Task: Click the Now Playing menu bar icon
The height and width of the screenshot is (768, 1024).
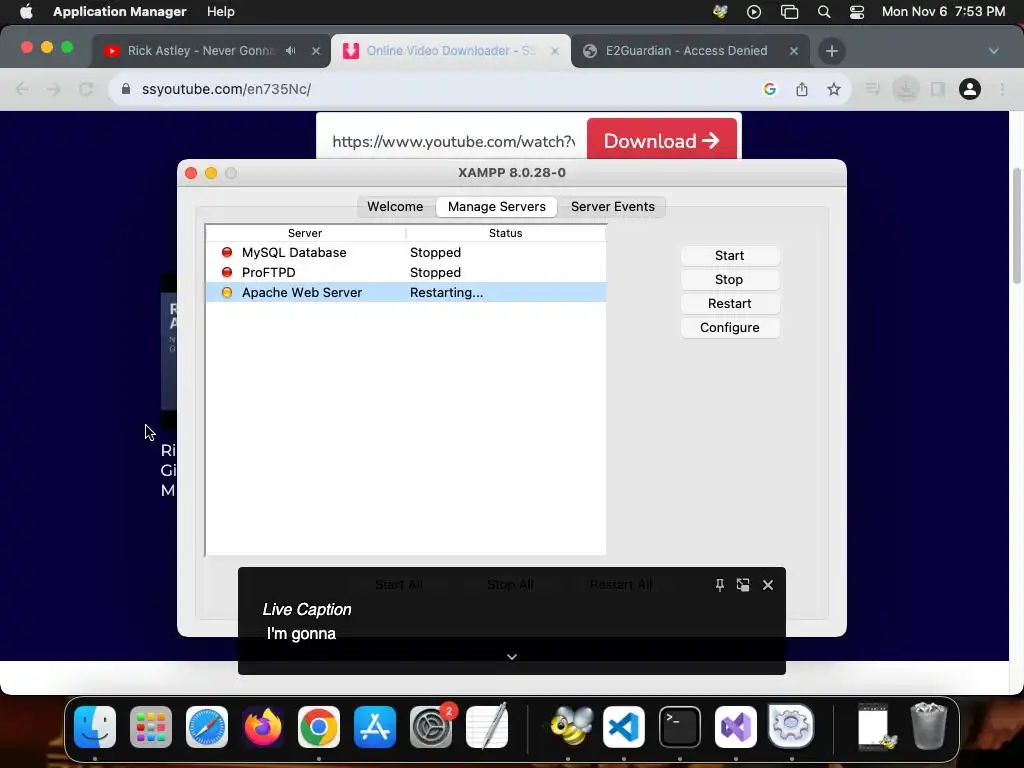Action: pos(754,12)
